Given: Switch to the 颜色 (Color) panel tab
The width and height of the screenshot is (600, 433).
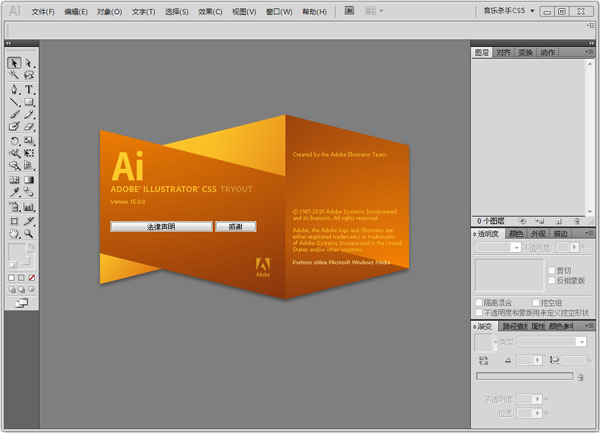Looking at the screenshot, I should (516, 234).
